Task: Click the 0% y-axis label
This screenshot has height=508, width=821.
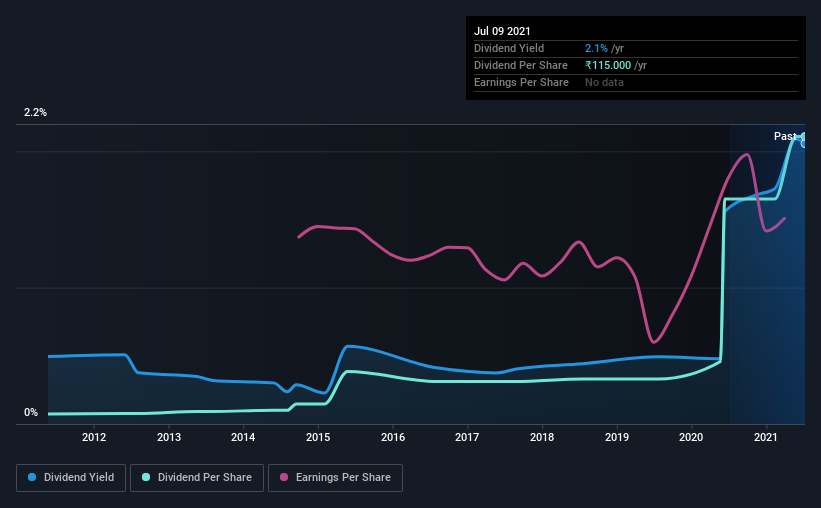Action: (x=31, y=413)
